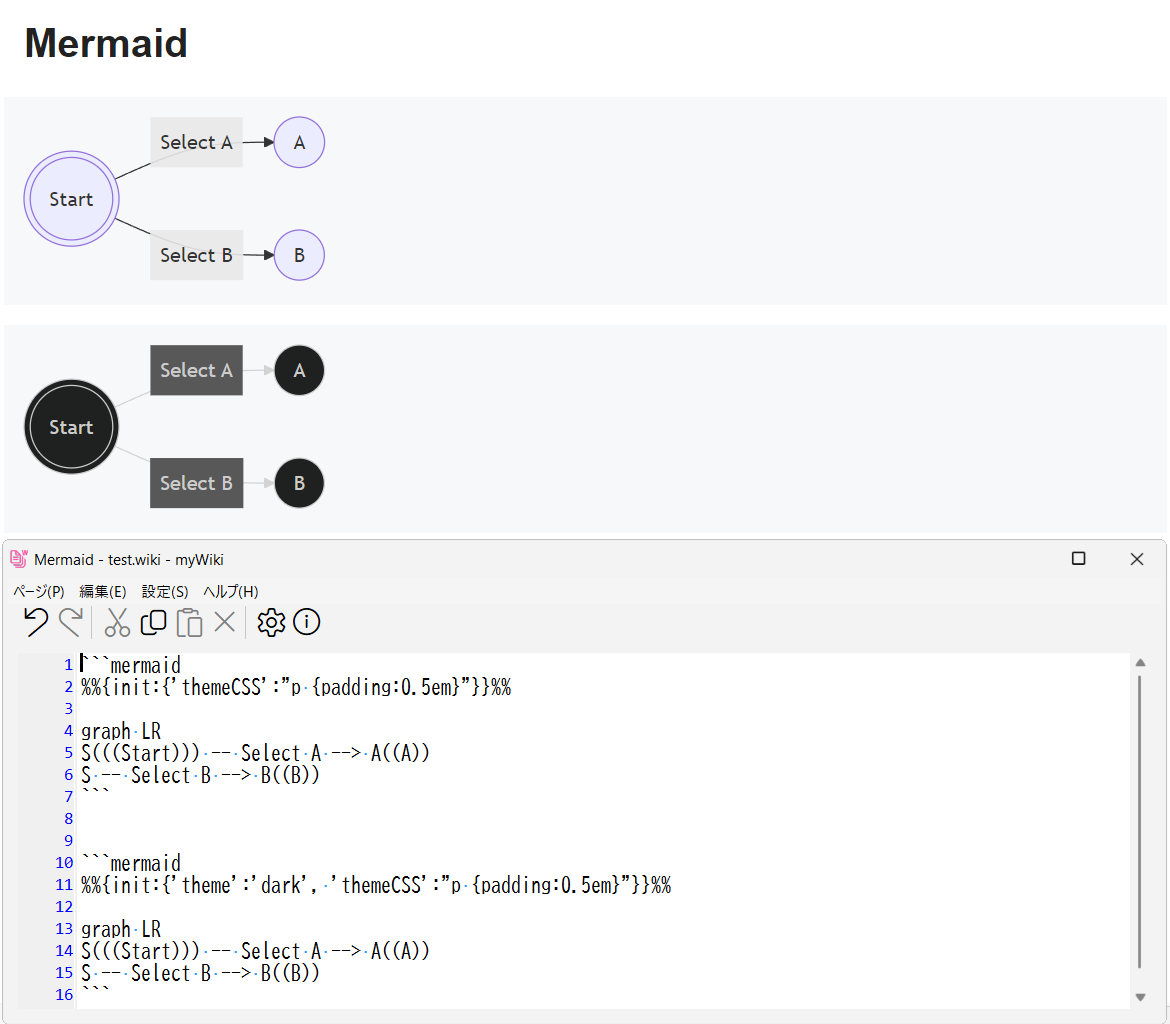
Task: Click the Copy toolbar icon
Action: point(154,622)
